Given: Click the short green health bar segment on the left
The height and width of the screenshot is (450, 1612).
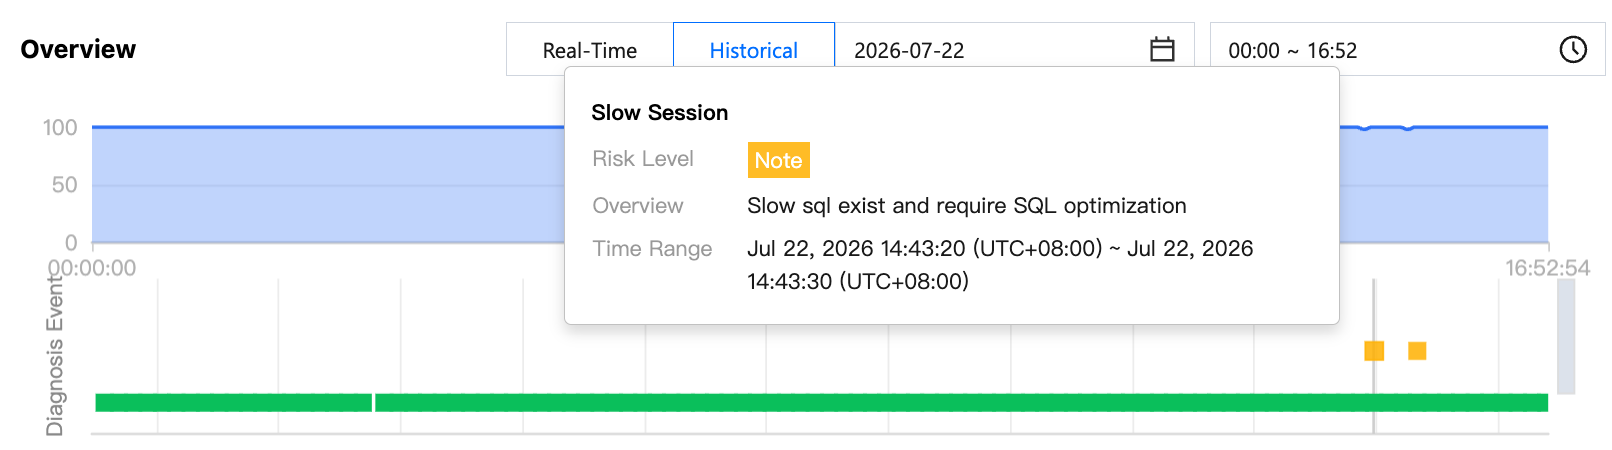Looking at the screenshot, I should pyautogui.click(x=233, y=403).
